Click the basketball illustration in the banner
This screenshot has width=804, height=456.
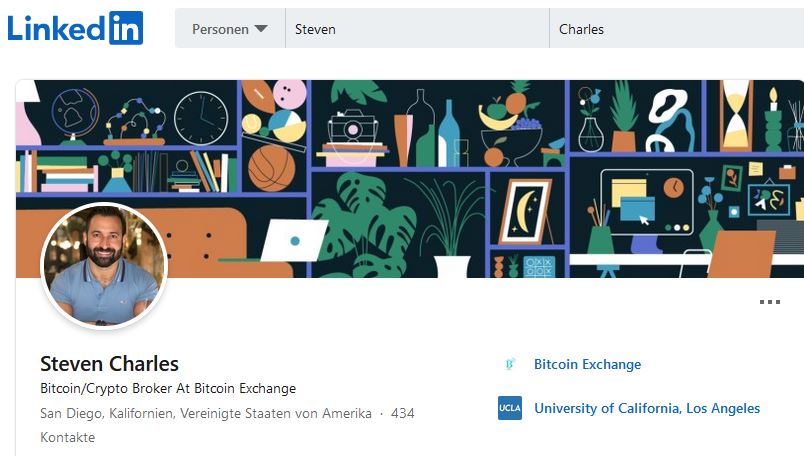tap(272, 168)
